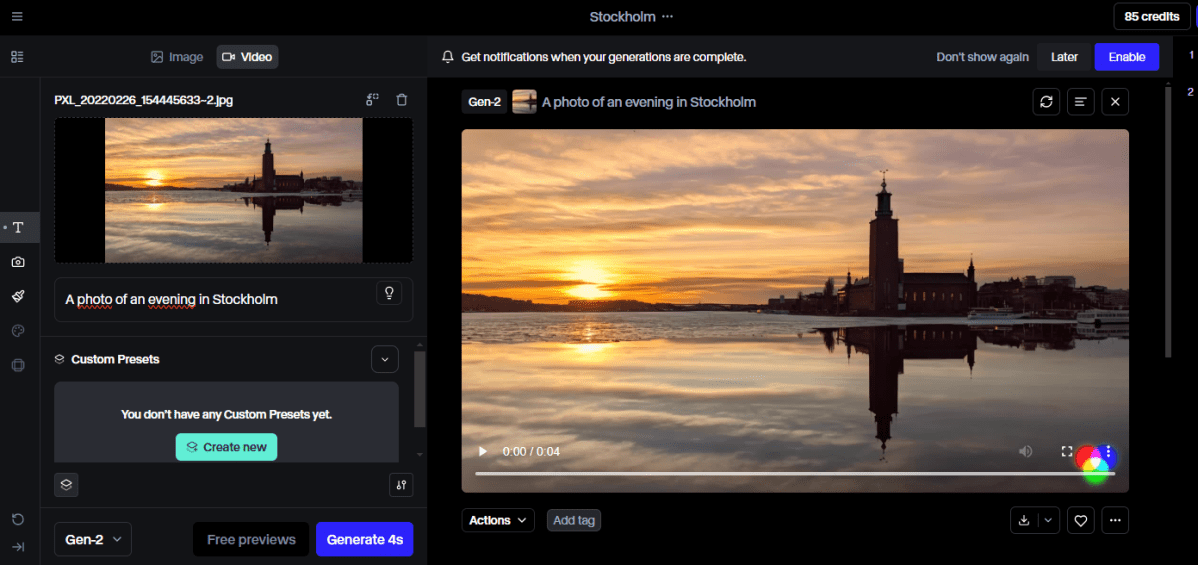Select the camera icon in left sidebar
The height and width of the screenshot is (565, 1198).
tap(18, 262)
